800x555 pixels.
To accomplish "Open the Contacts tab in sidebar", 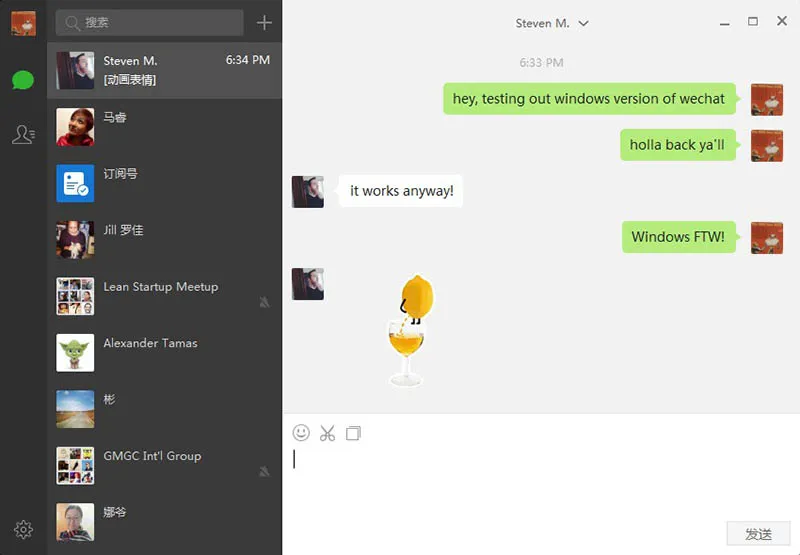I will click(23, 135).
